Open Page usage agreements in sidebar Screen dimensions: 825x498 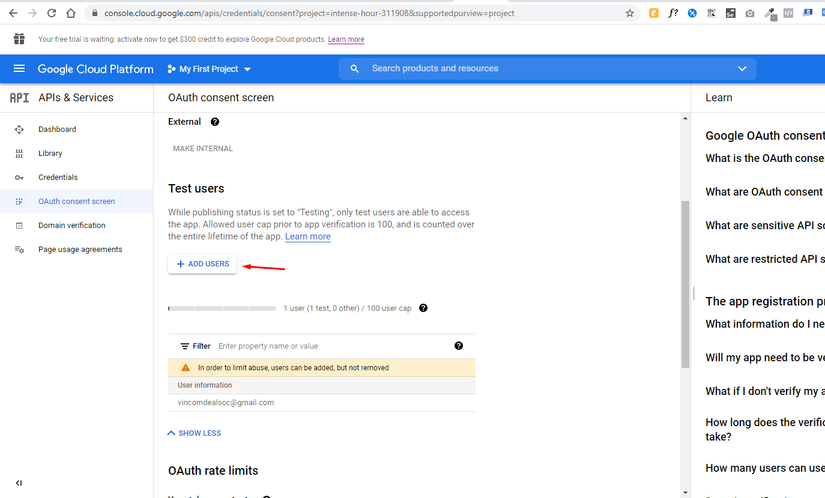[80, 250]
